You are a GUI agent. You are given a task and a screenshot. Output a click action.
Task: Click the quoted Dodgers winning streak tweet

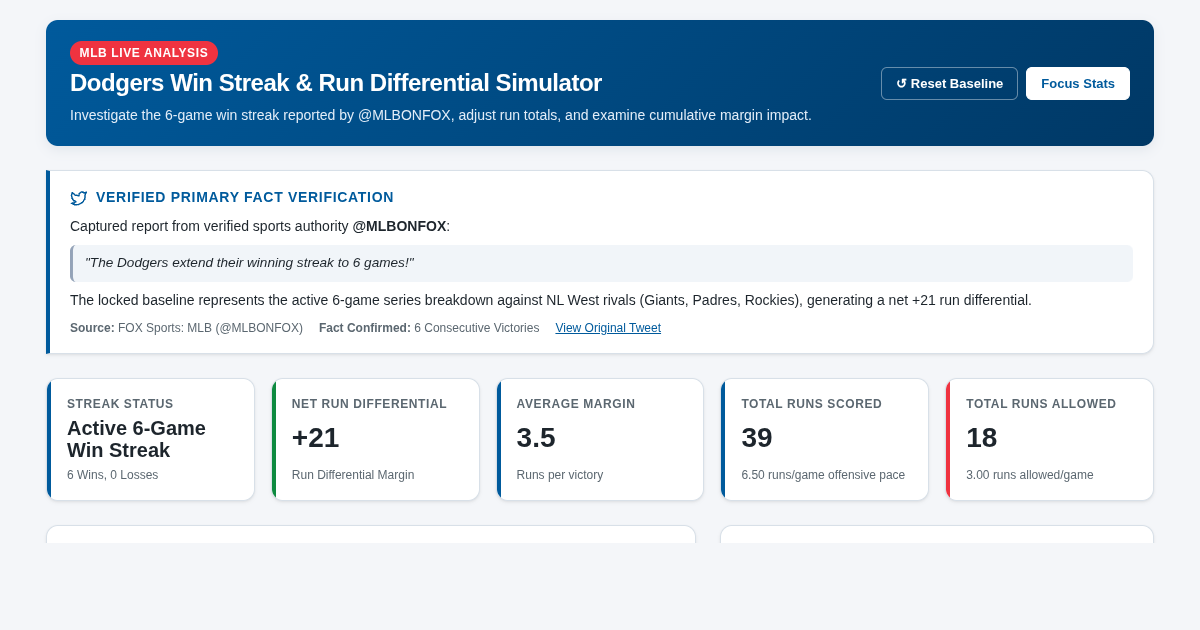point(601,263)
